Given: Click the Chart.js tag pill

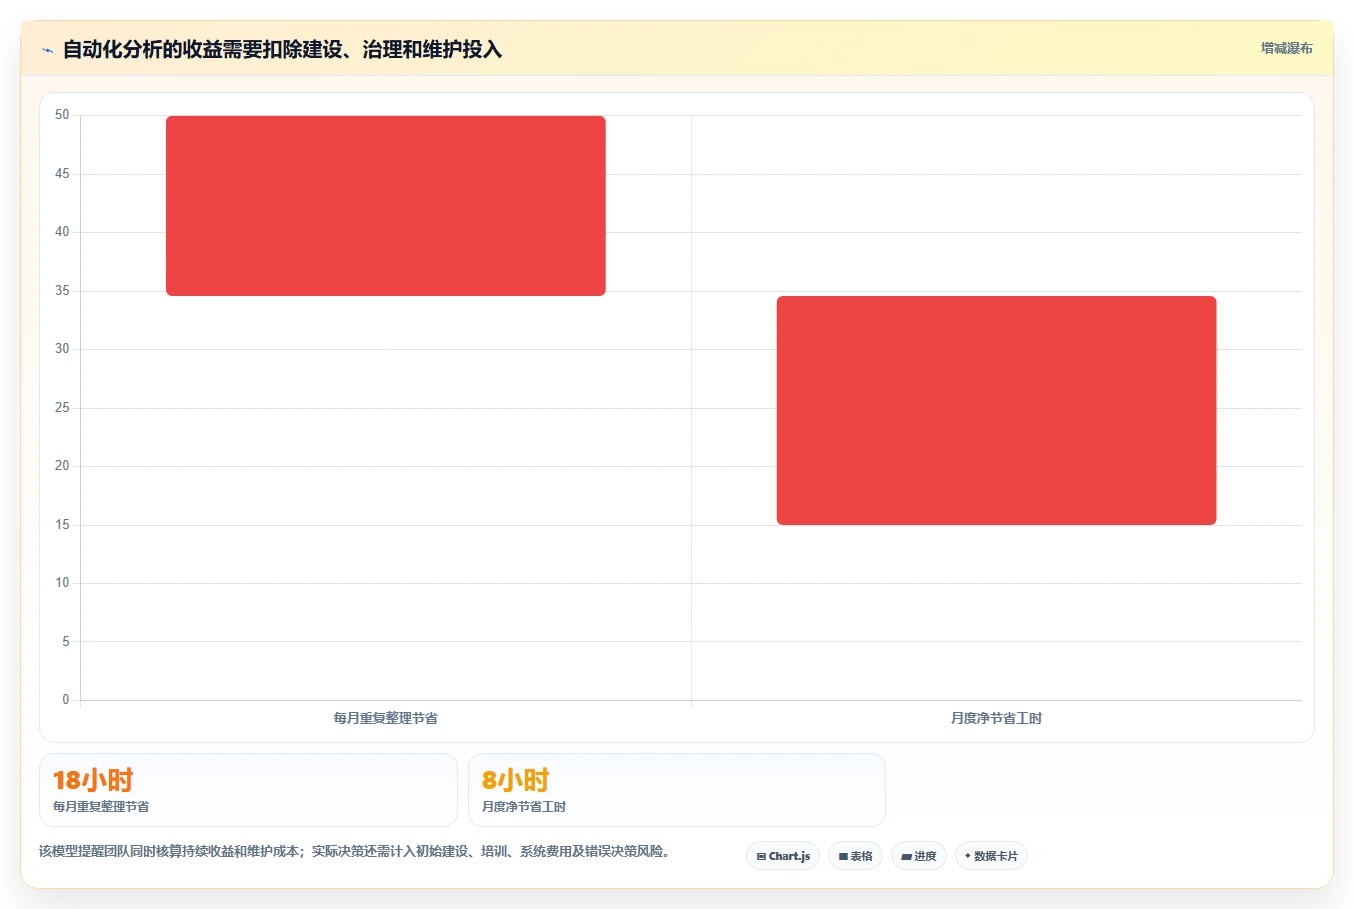Looking at the screenshot, I should pos(783,856).
